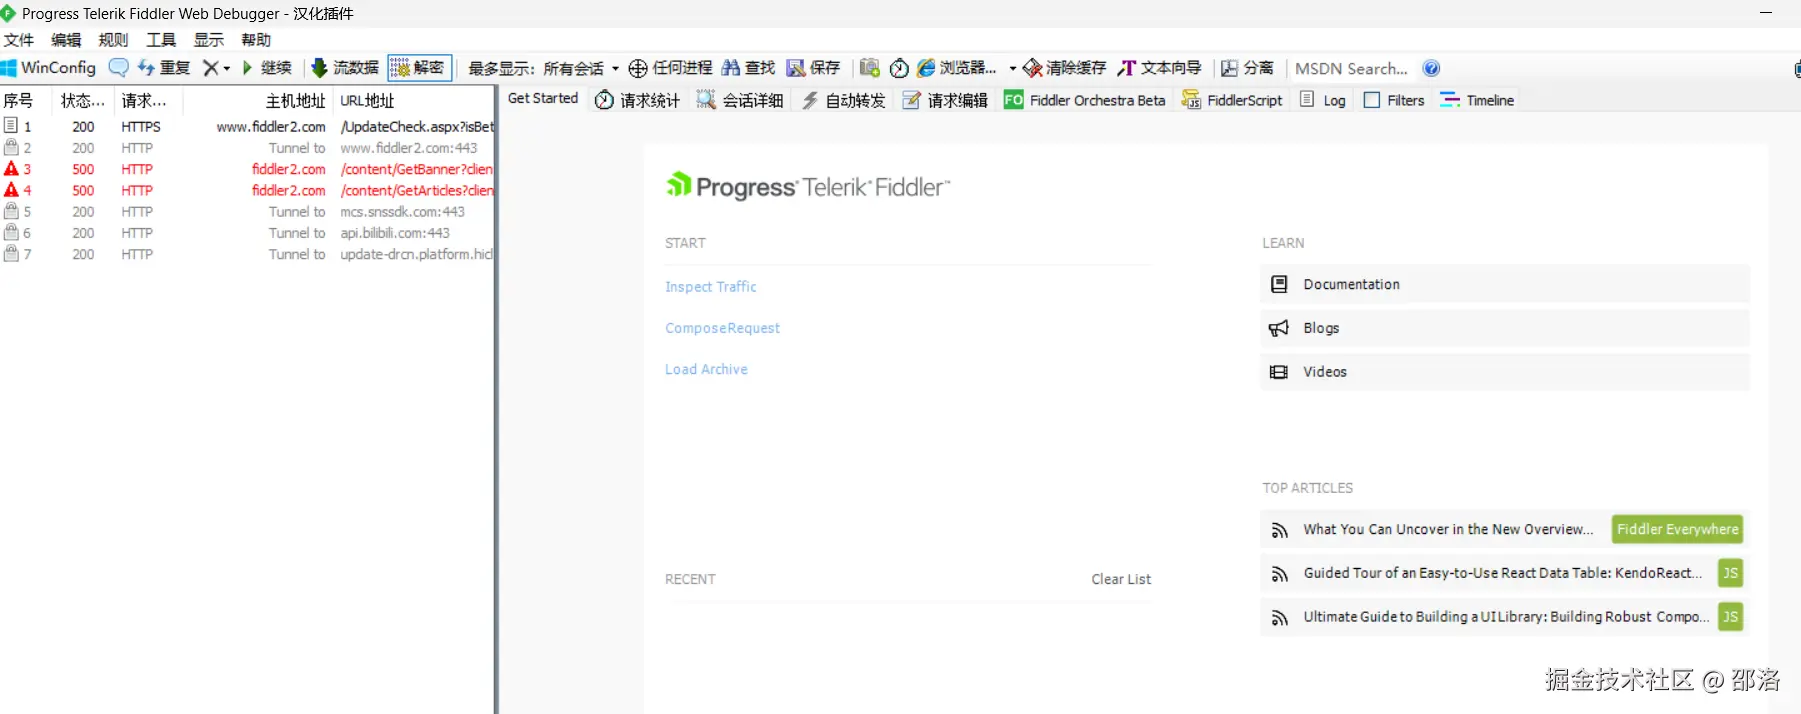Image resolution: width=1801 pixels, height=714 pixels.
Task: Switch to the Get Started tab
Action: [543, 99]
